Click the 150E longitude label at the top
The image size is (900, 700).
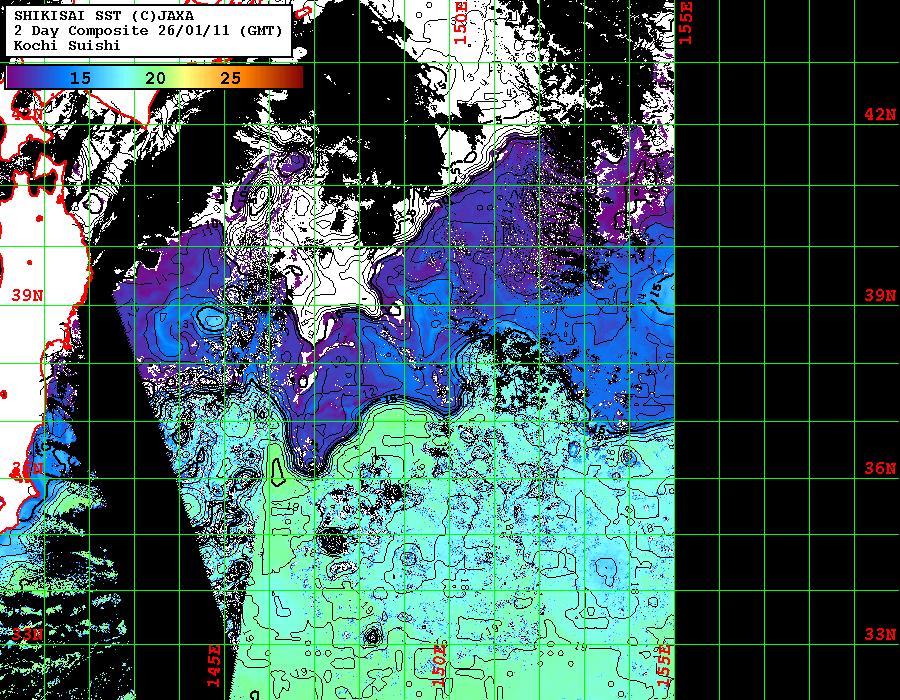pyautogui.click(x=460, y=20)
